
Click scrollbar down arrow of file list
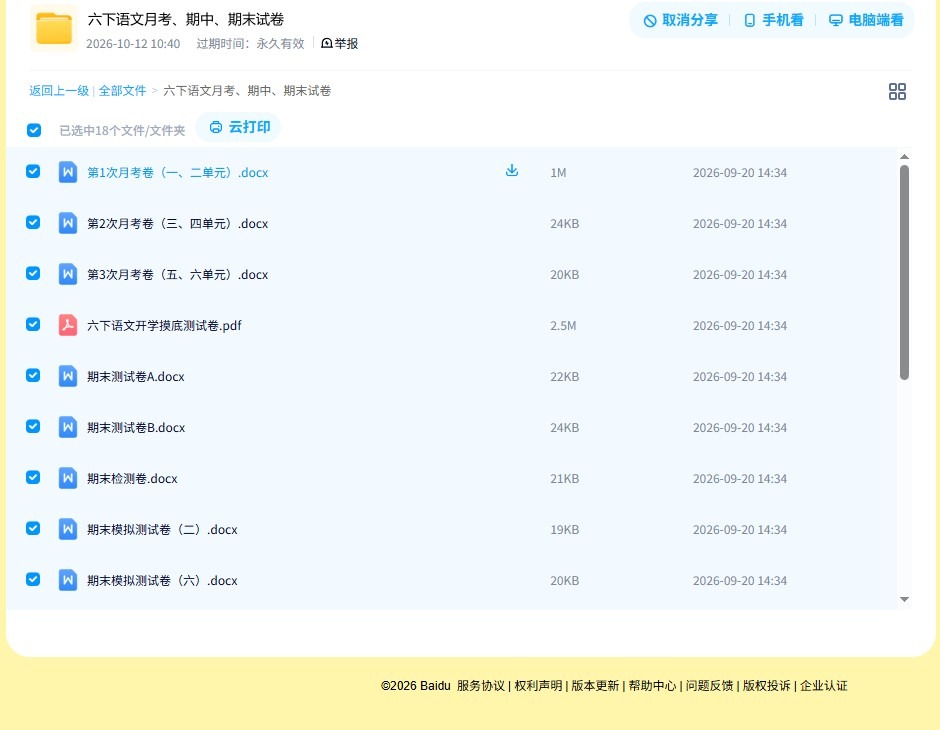[x=905, y=599]
